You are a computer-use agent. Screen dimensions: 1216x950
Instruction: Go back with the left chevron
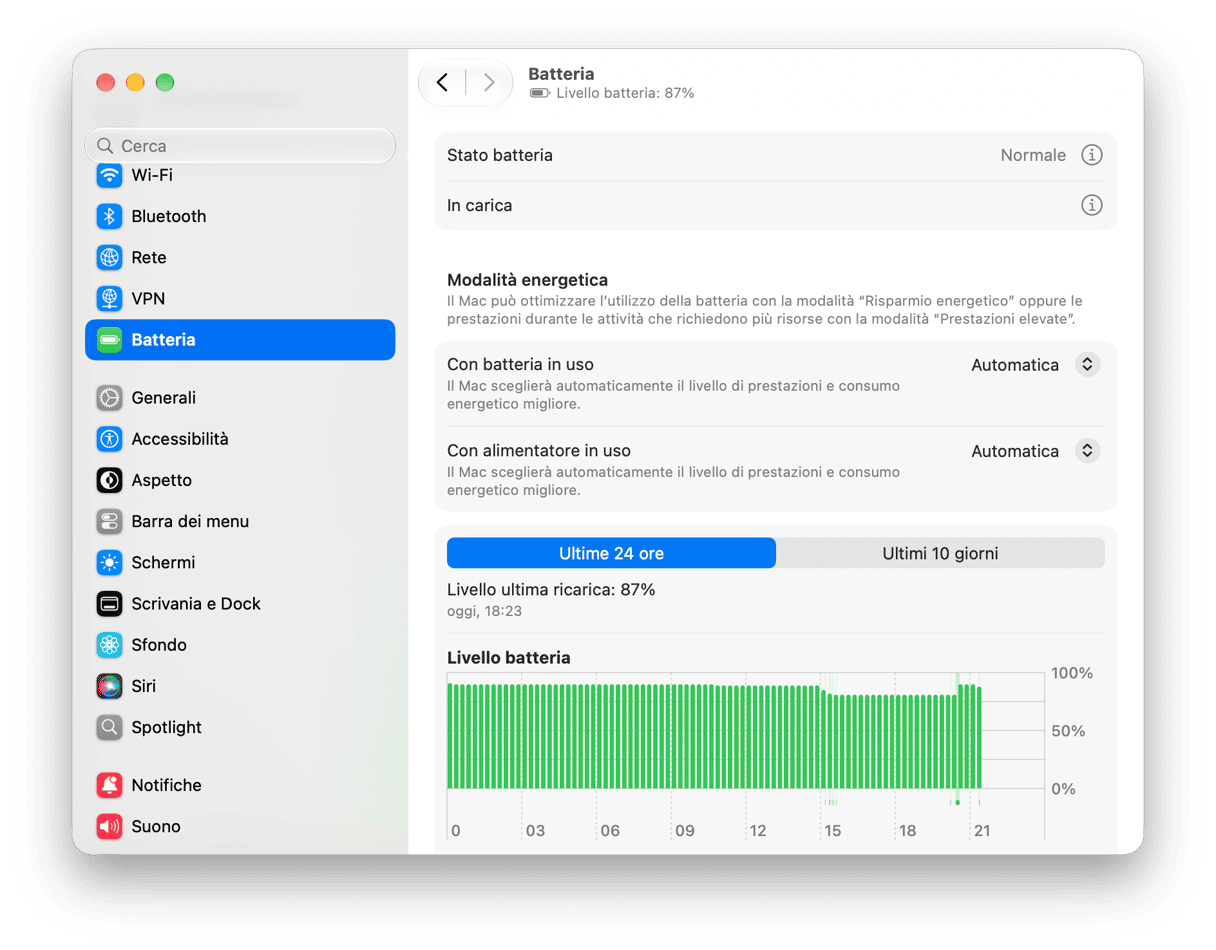[443, 82]
